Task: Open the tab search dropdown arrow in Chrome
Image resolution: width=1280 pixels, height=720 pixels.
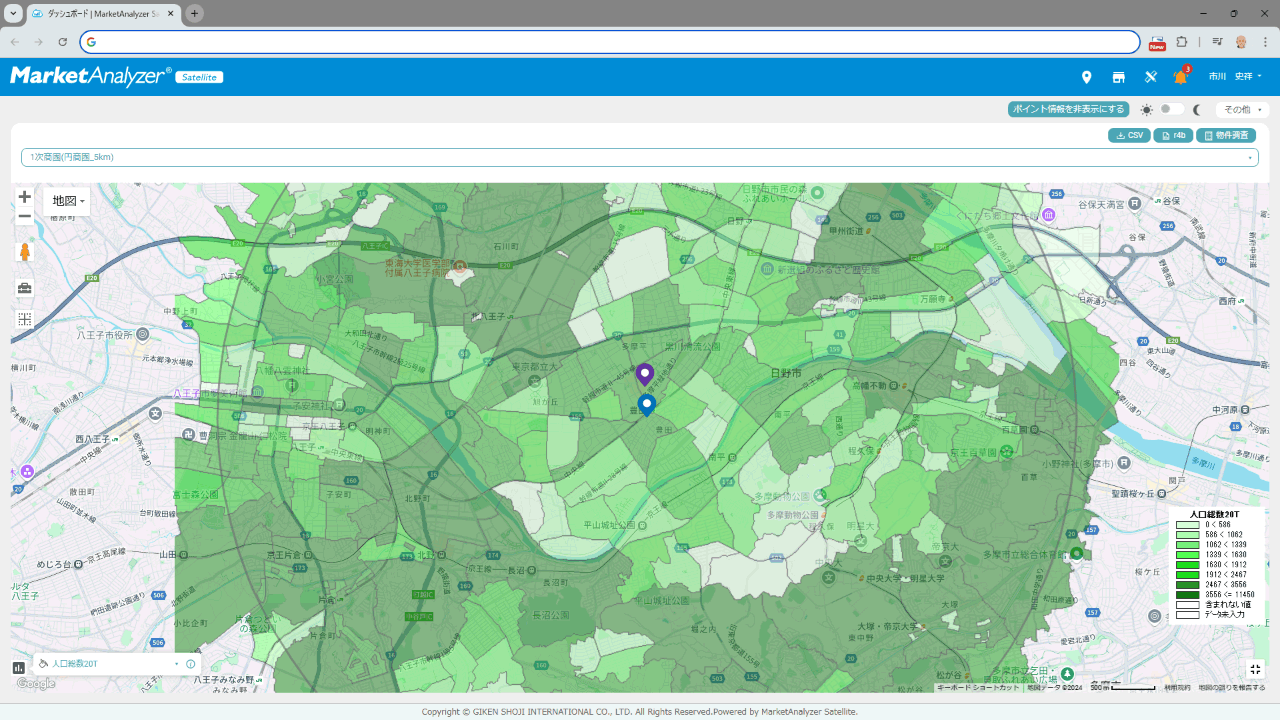Action: 13,13
